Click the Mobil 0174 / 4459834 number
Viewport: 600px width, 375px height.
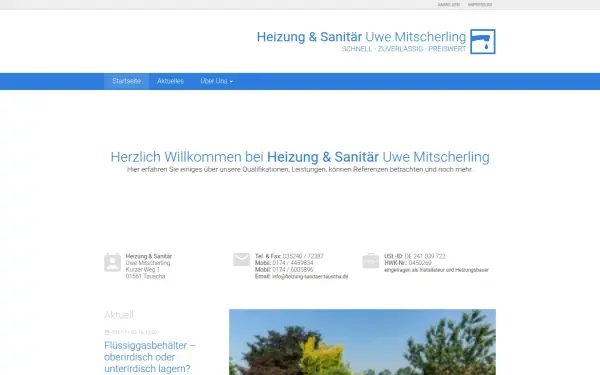click(284, 263)
